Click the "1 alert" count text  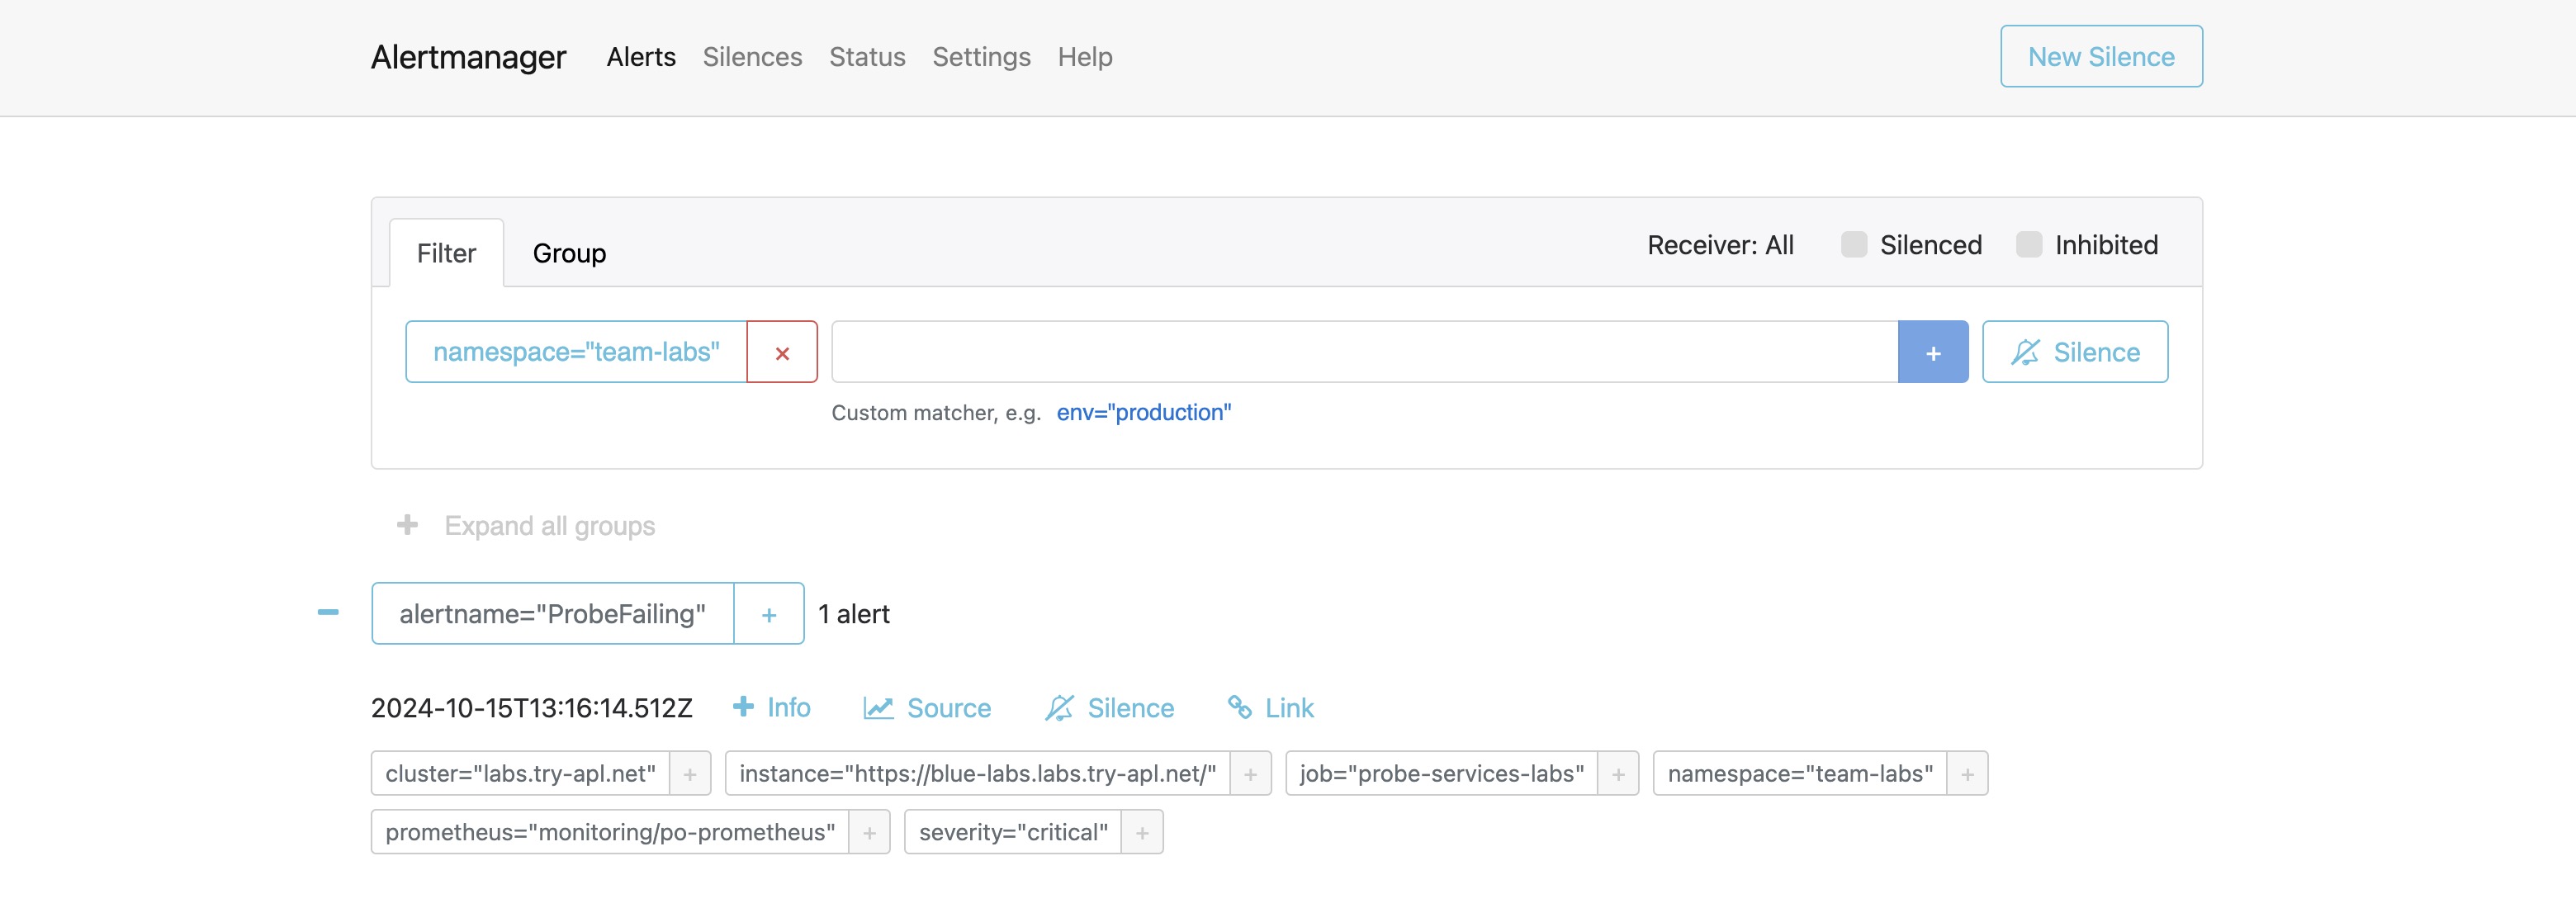click(x=854, y=614)
